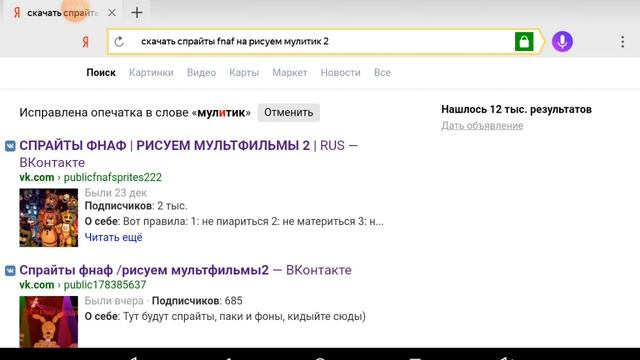Click text "Подписчиков: 685"
640x360 pixels.
tap(197, 301)
